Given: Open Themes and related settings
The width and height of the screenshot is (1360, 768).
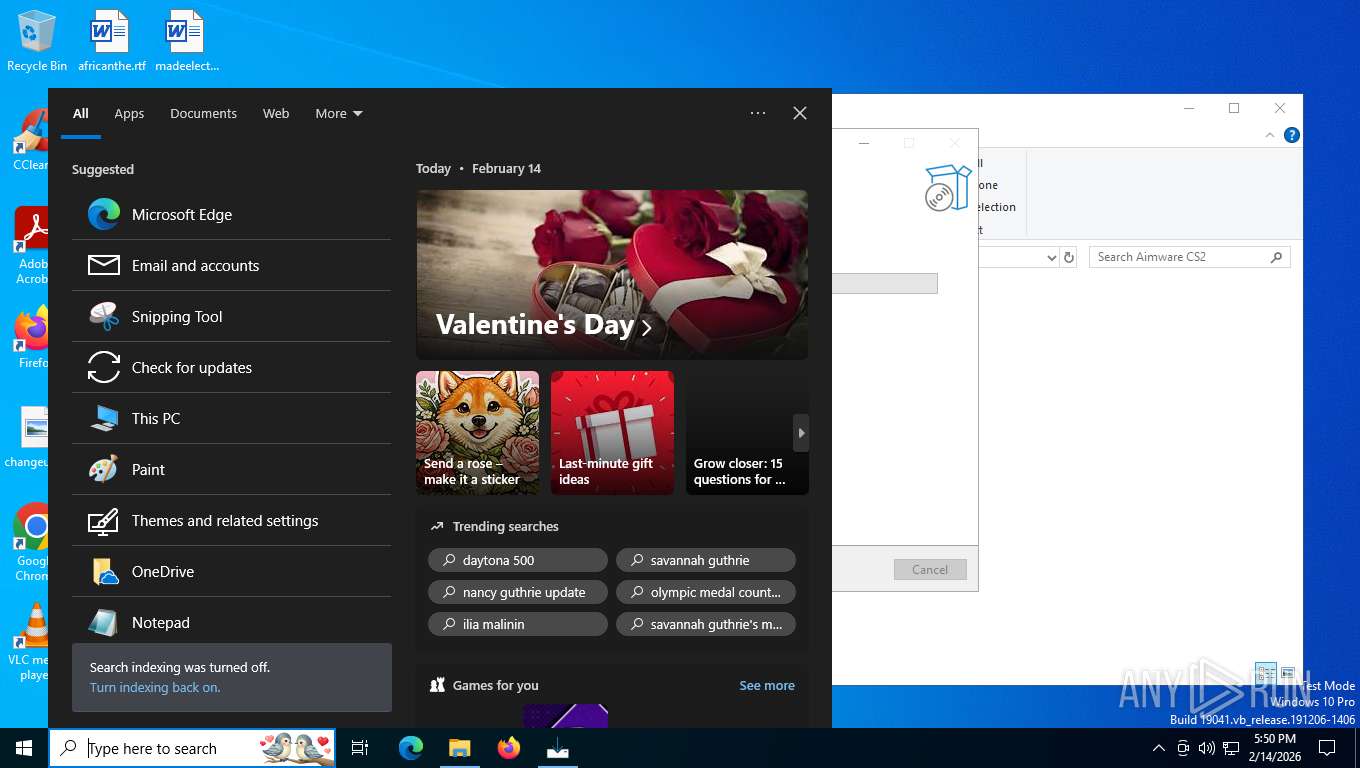Looking at the screenshot, I should click(231, 520).
